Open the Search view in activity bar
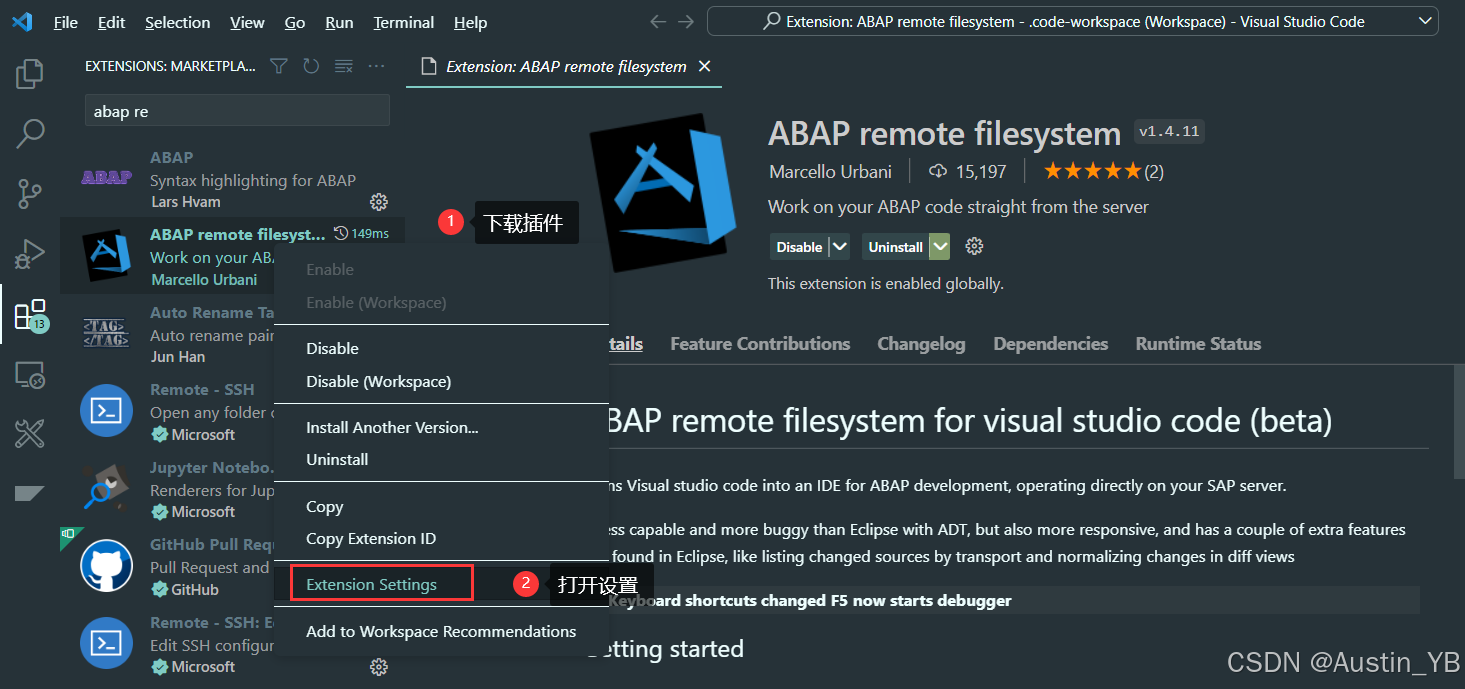 pyautogui.click(x=30, y=134)
